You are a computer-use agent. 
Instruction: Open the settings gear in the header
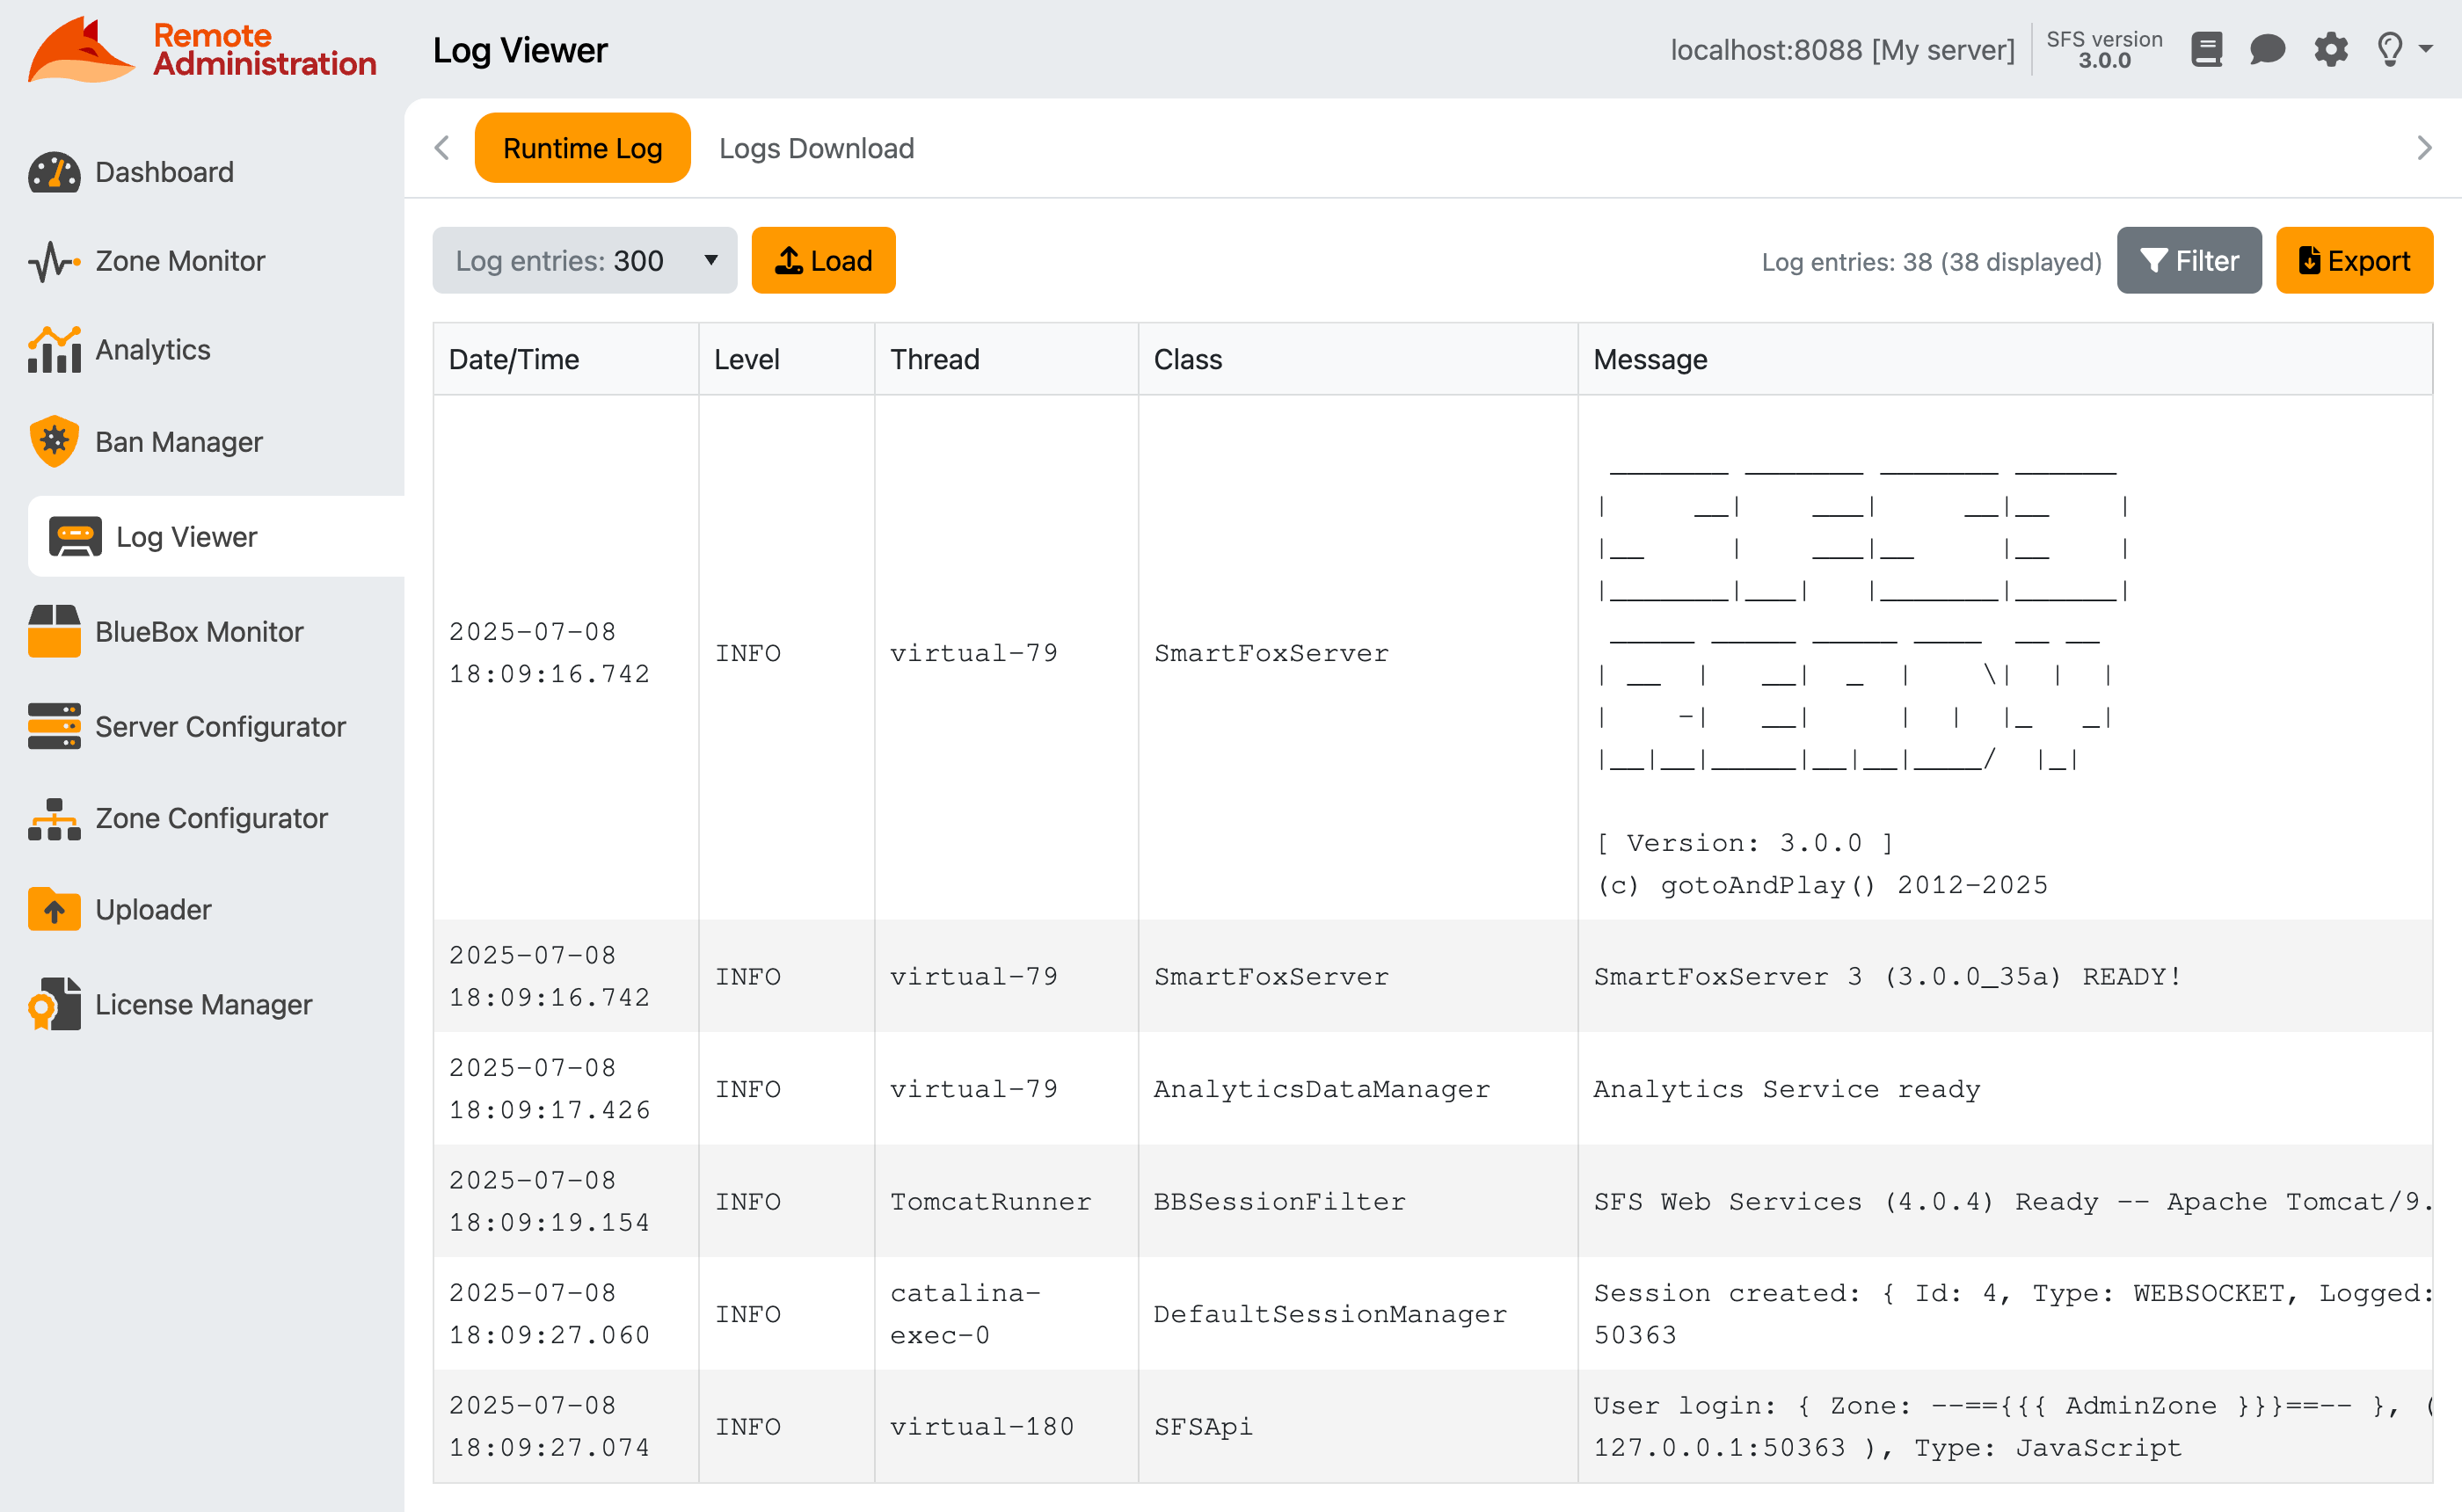point(2331,49)
